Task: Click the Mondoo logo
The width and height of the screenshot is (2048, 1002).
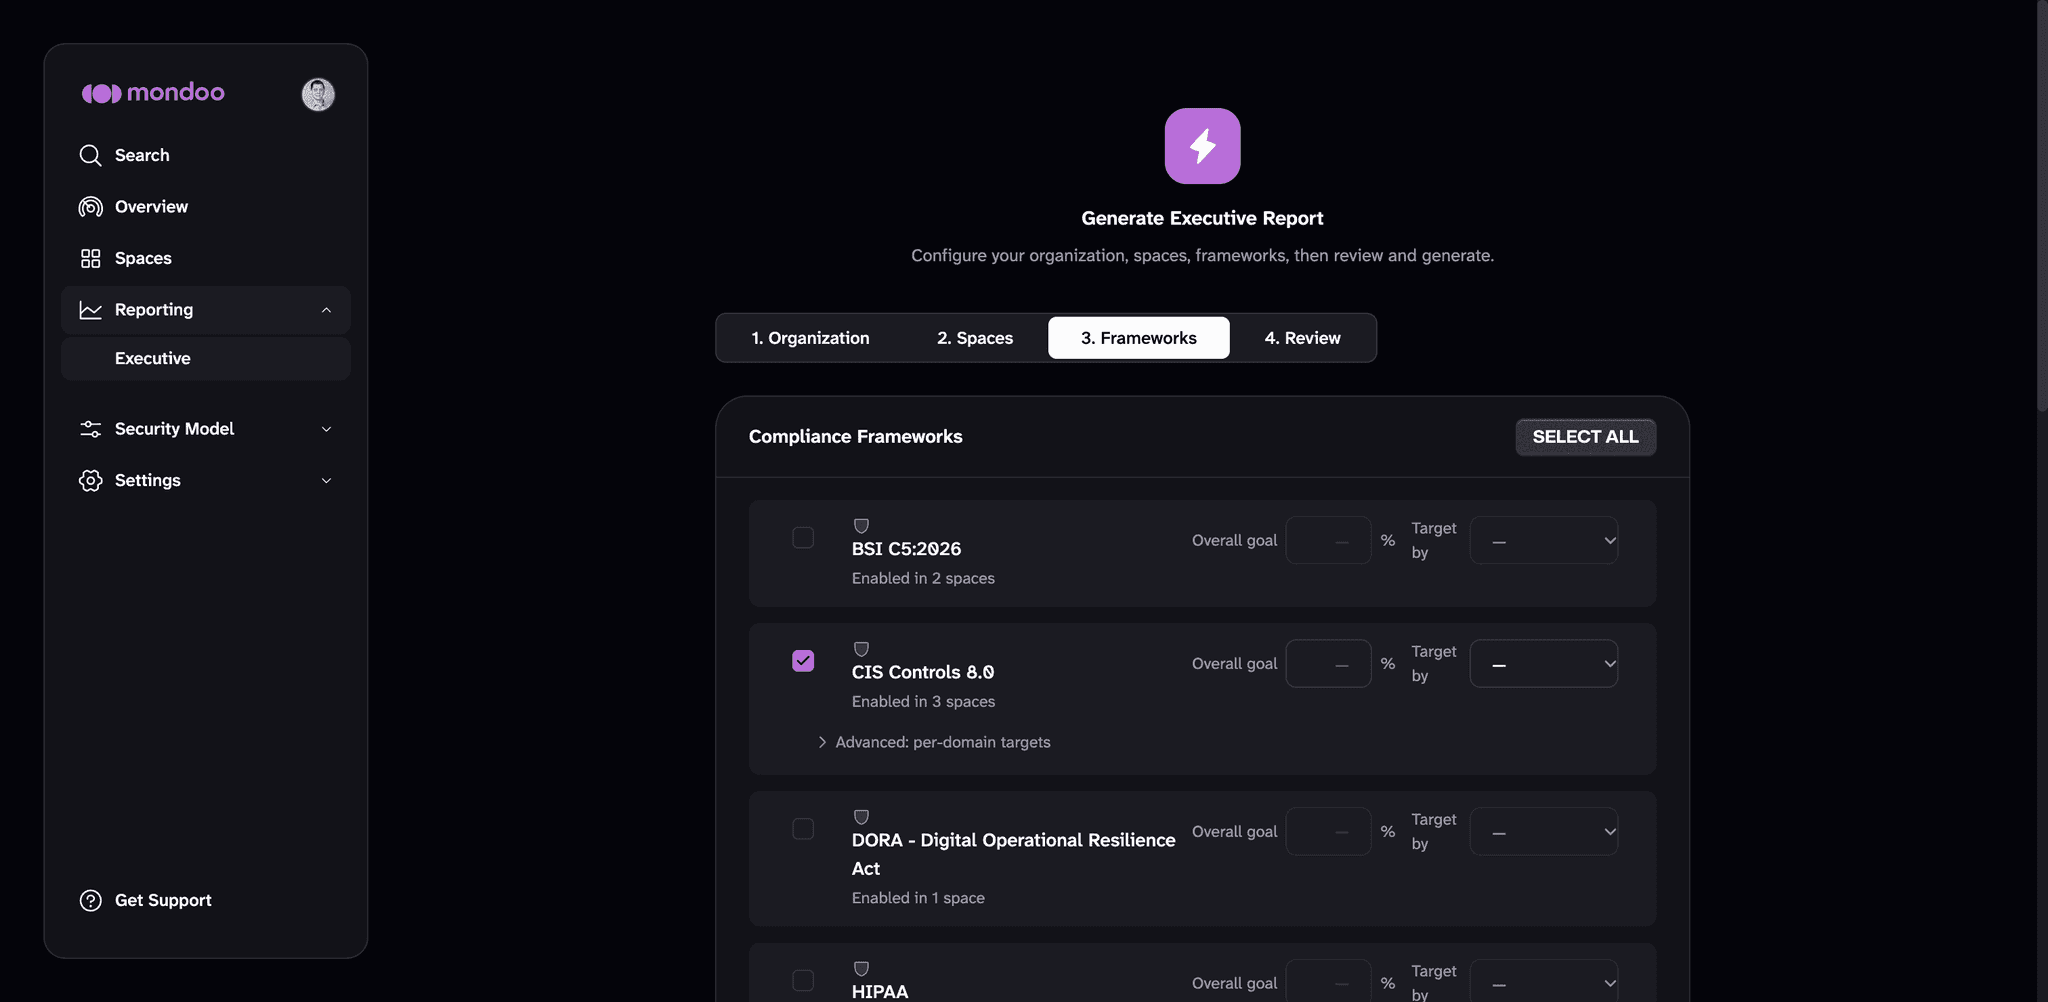Action: pyautogui.click(x=153, y=93)
